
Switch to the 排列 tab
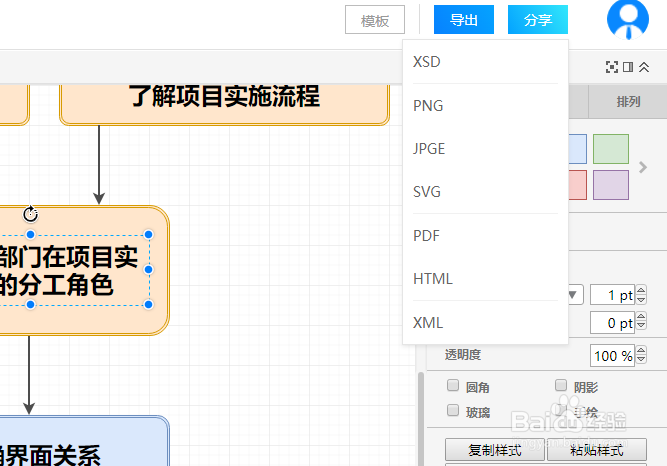coord(628,102)
